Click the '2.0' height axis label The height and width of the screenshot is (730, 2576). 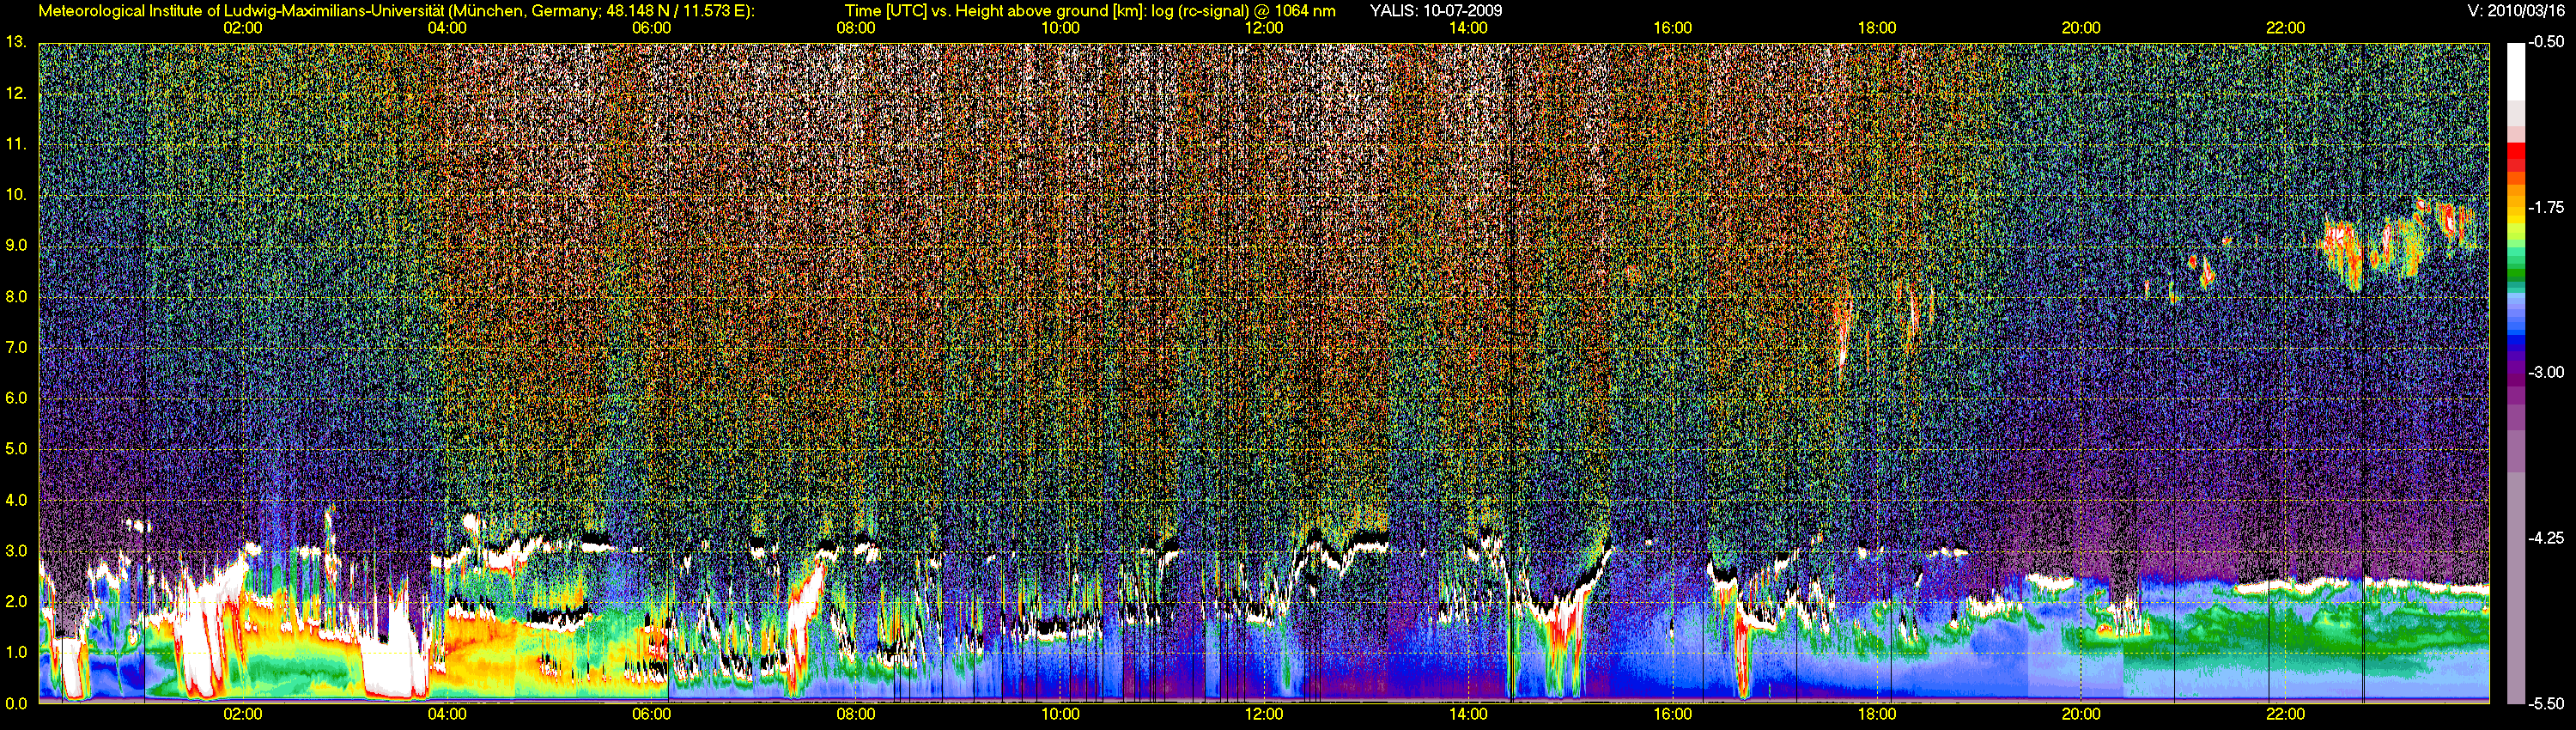16,602
